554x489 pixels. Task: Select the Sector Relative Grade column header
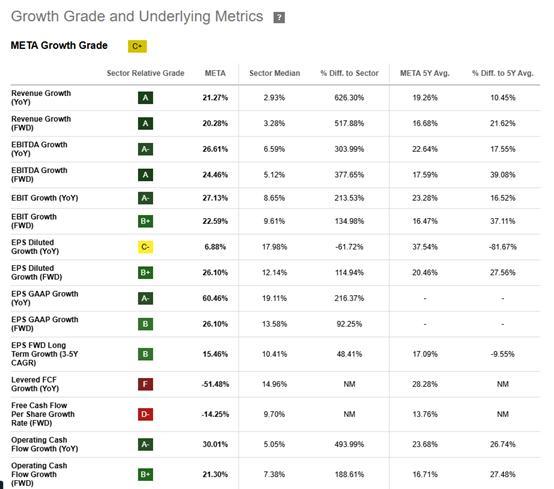point(146,73)
